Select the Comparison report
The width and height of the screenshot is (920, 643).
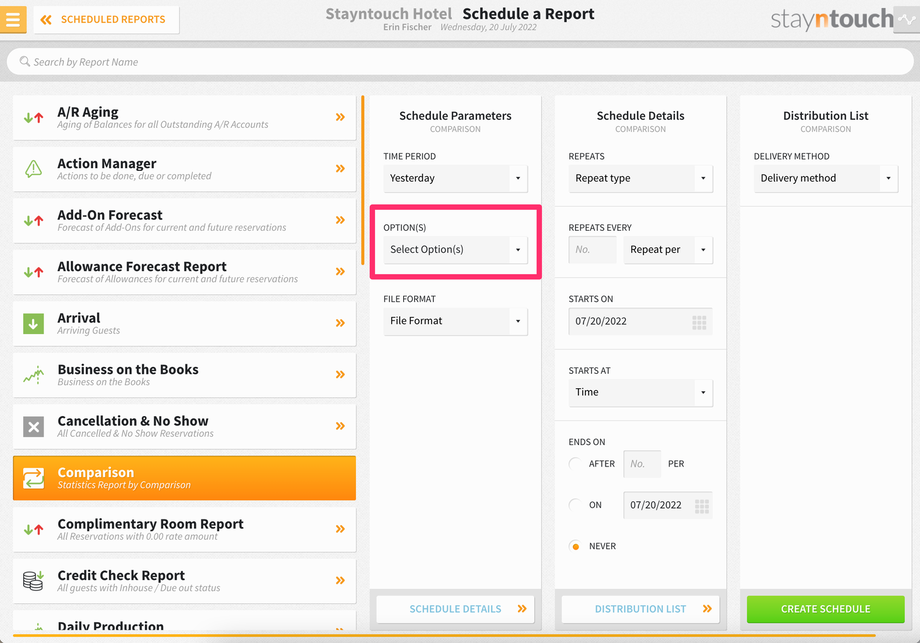coord(184,478)
